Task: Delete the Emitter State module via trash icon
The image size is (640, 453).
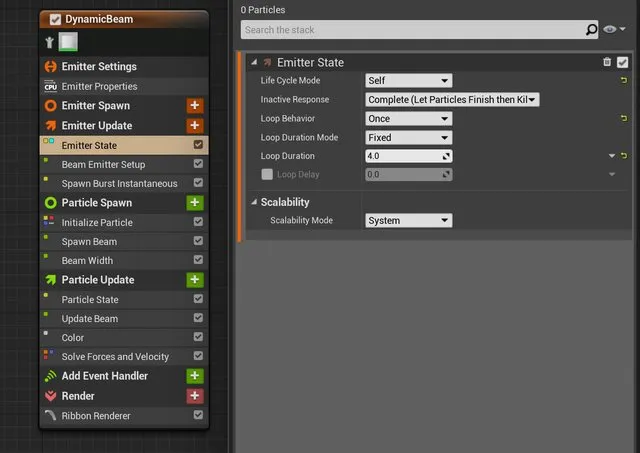Action: click(x=607, y=62)
